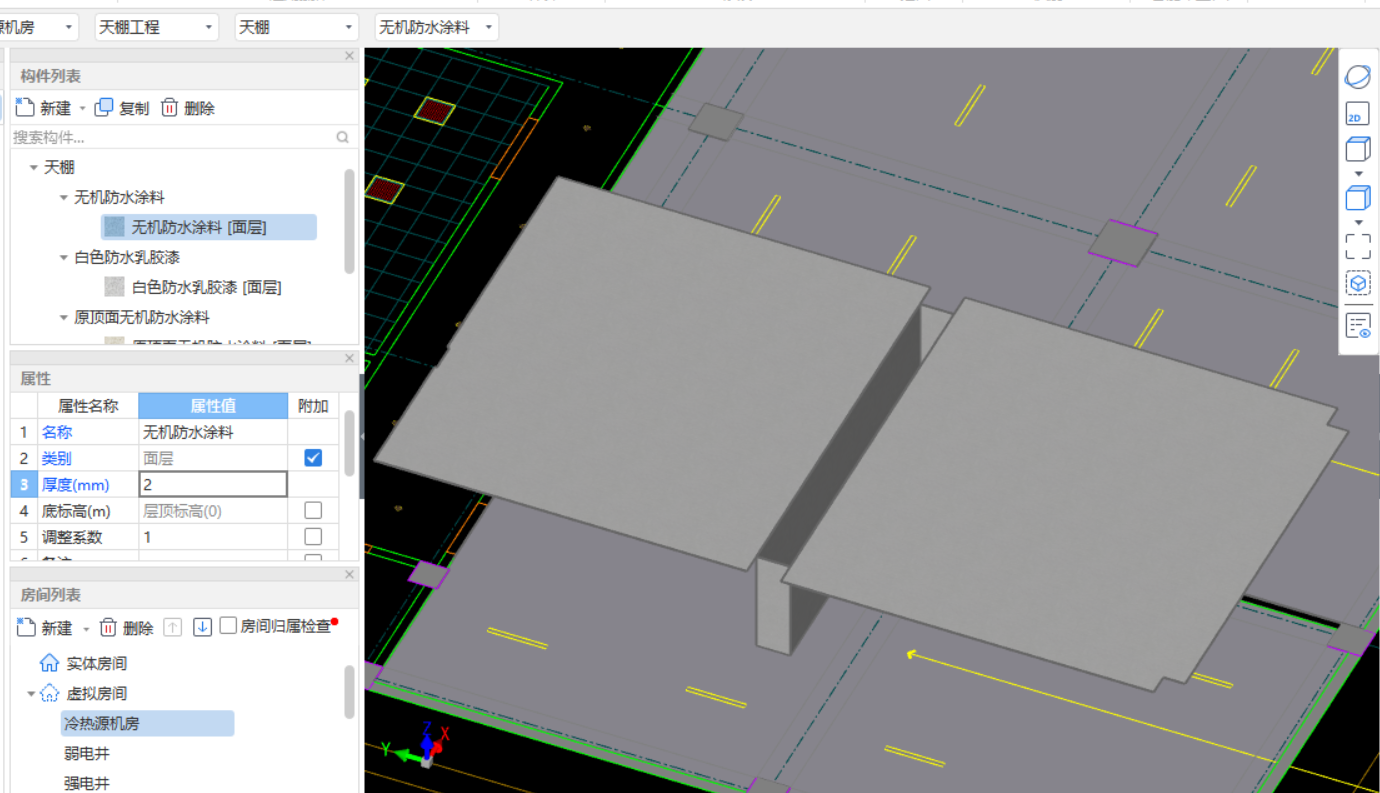This screenshot has width=1380, height=793.
Task: Open the 新建 dropdown arrow in 构件列表
Action: coord(83,108)
